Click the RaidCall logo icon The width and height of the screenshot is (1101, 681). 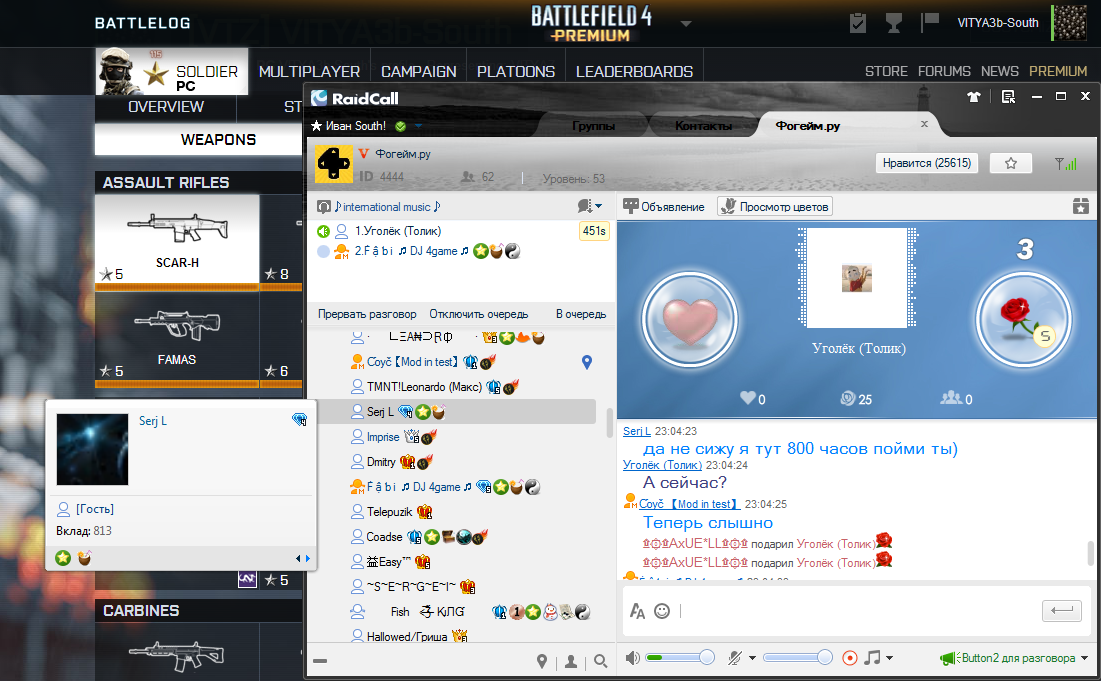pos(319,98)
